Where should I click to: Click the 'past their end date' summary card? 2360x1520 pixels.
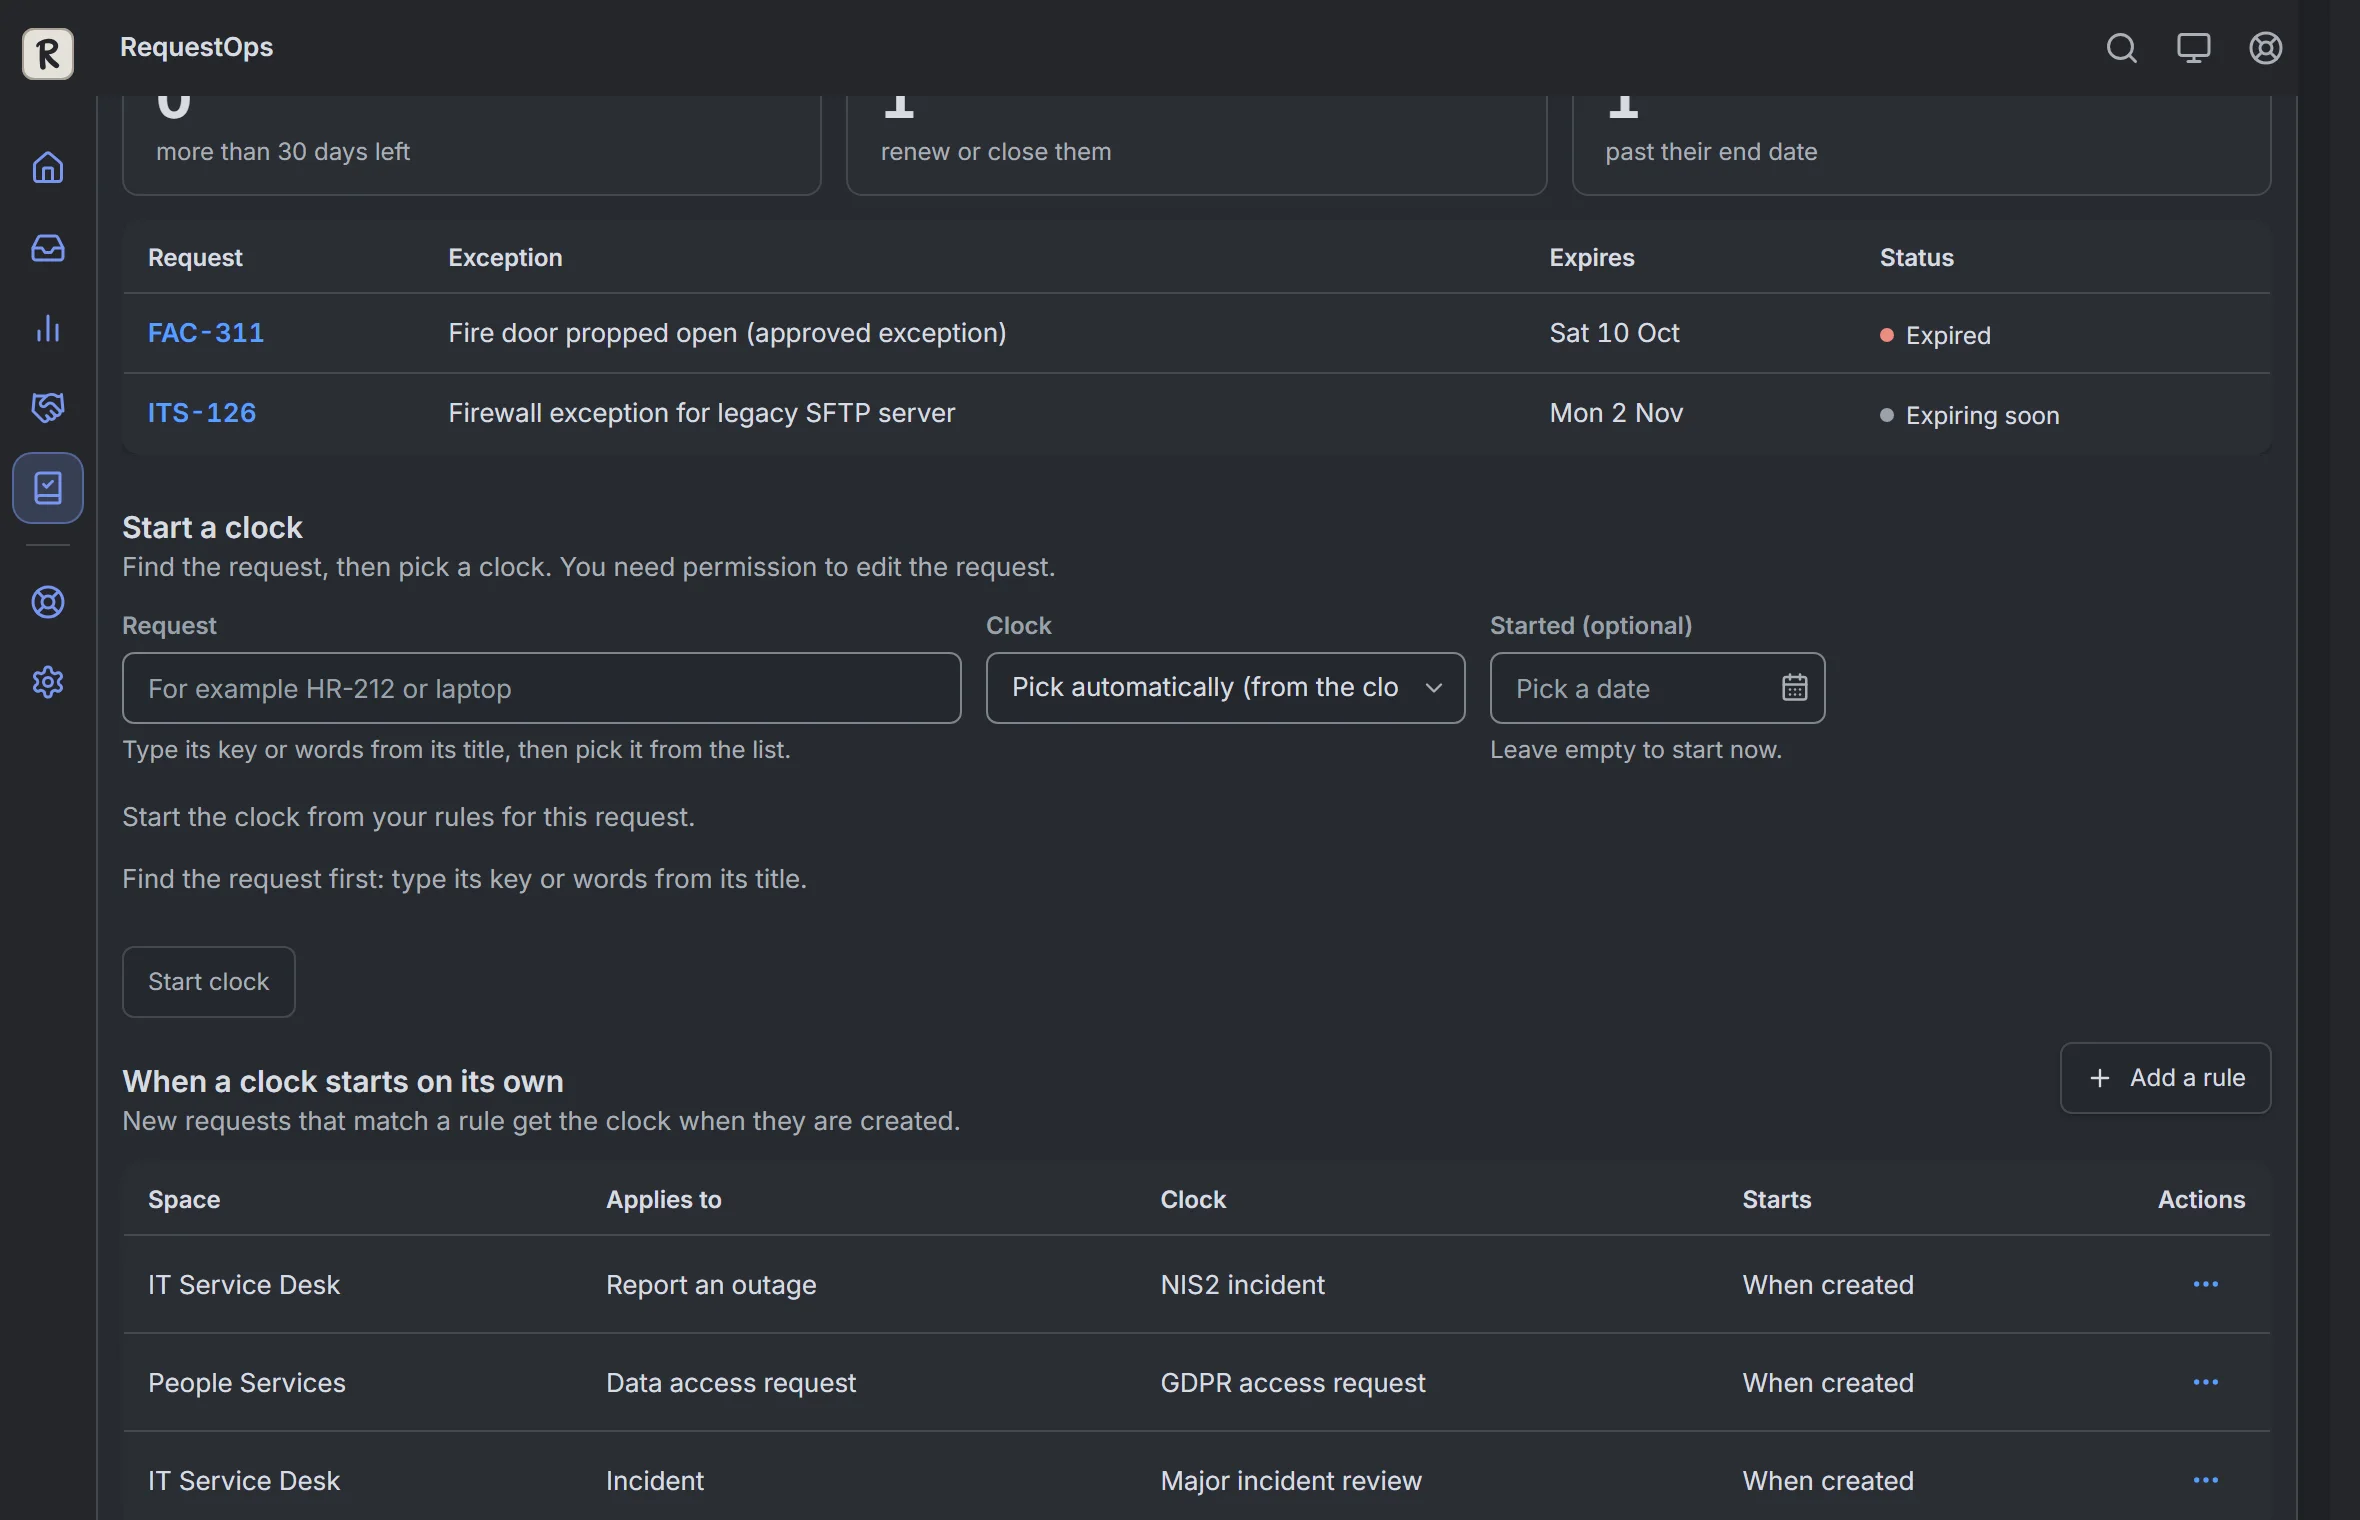(x=1921, y=145)
